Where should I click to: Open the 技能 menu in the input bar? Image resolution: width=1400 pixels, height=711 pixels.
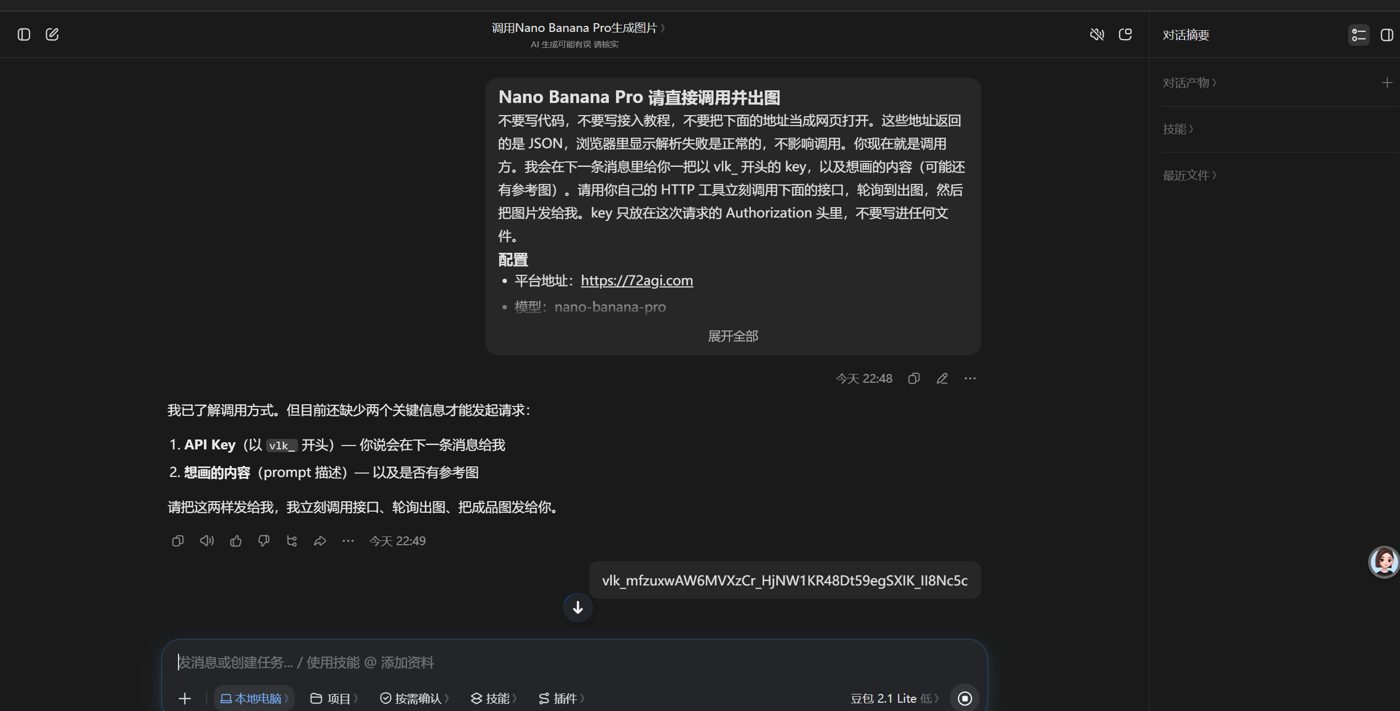tap(493, 698)
